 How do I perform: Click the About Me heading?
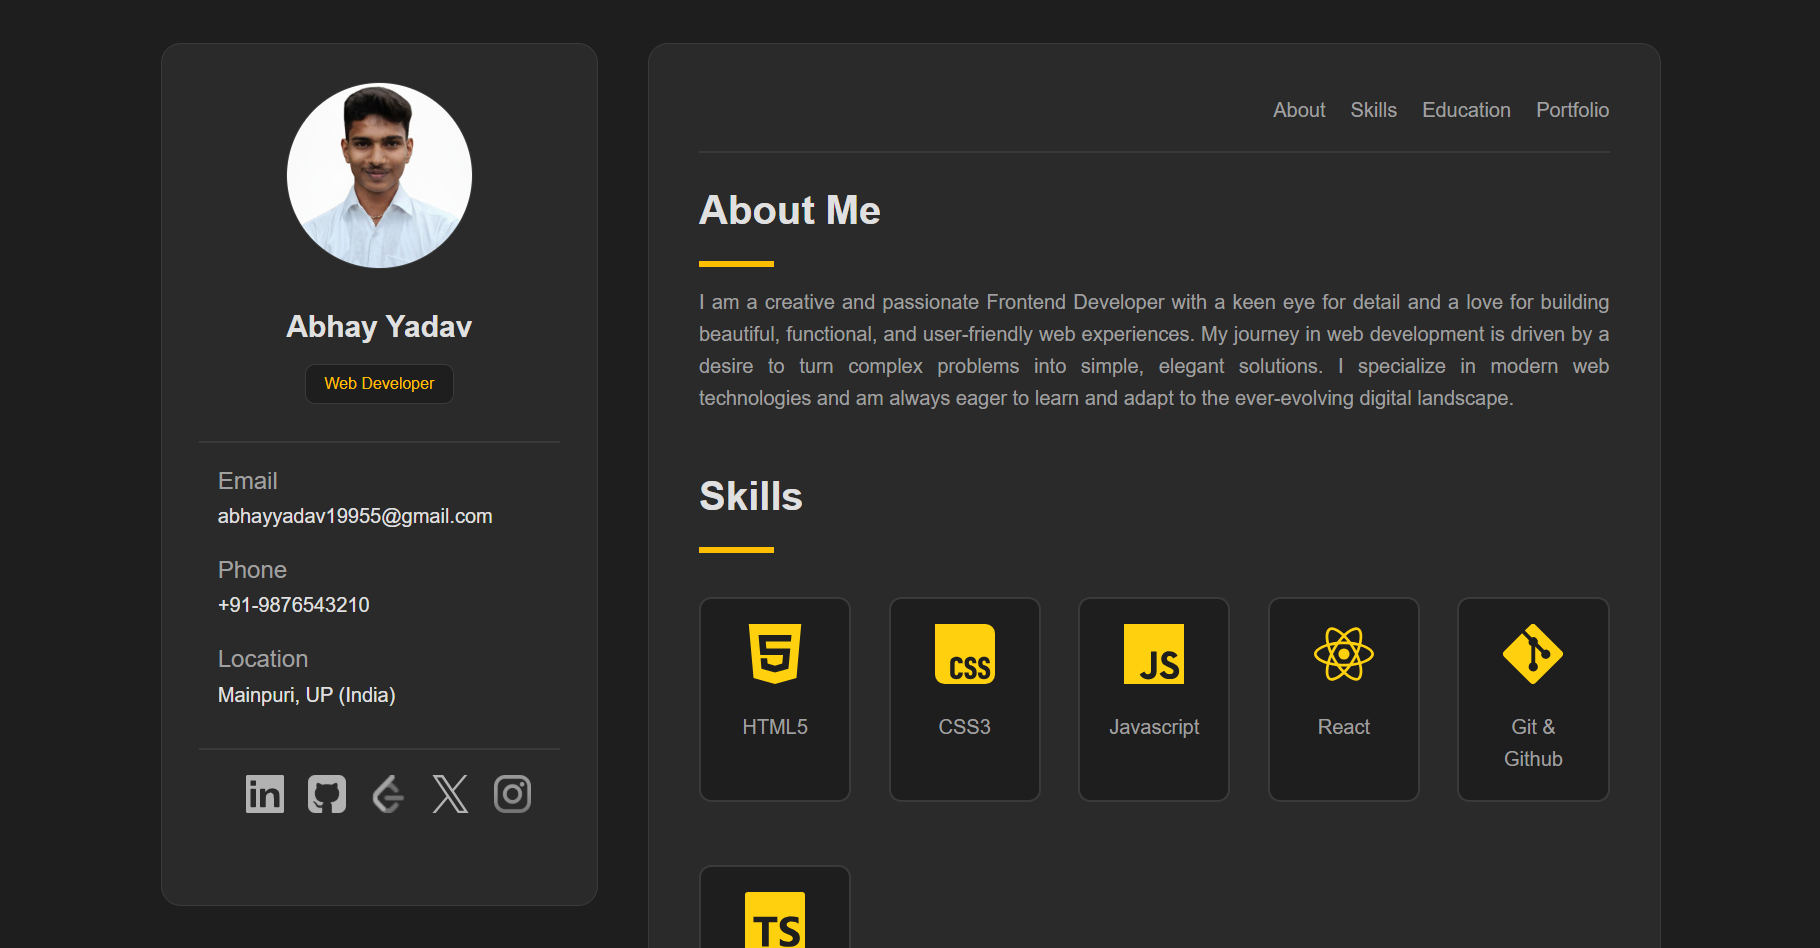790,210
